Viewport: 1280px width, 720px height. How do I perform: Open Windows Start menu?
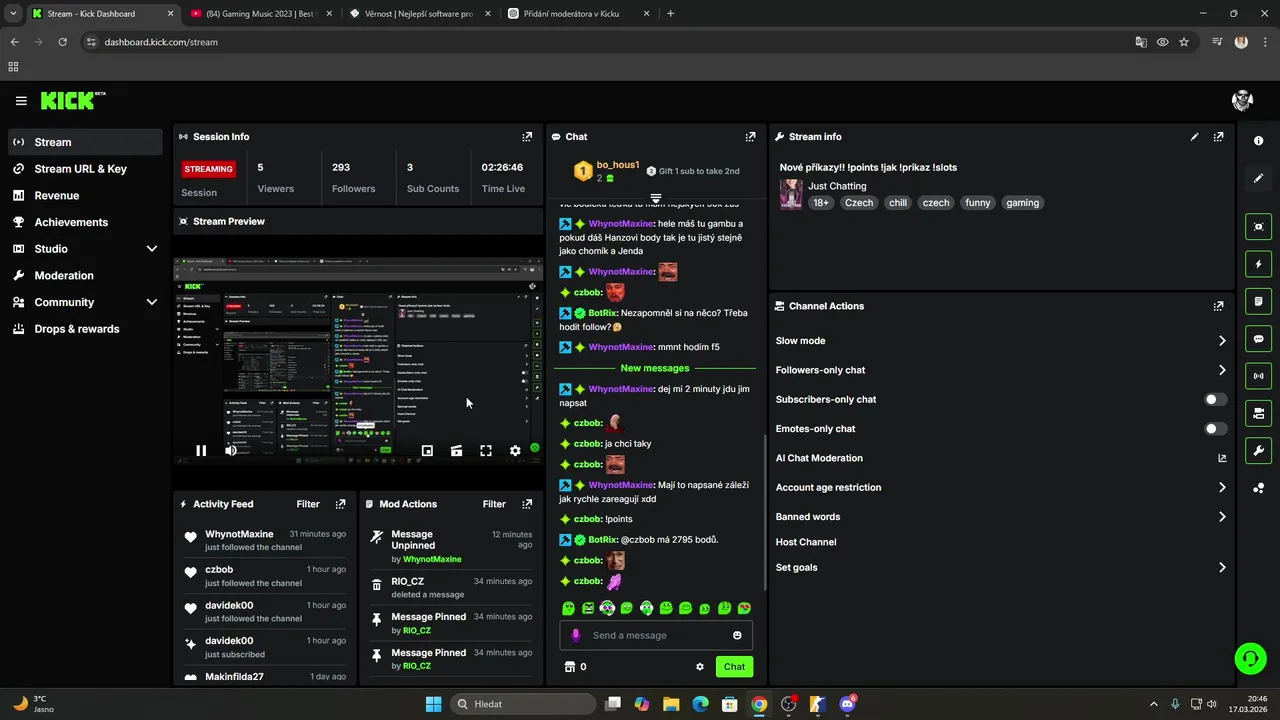pyautogui.click(x=433, y=704)
